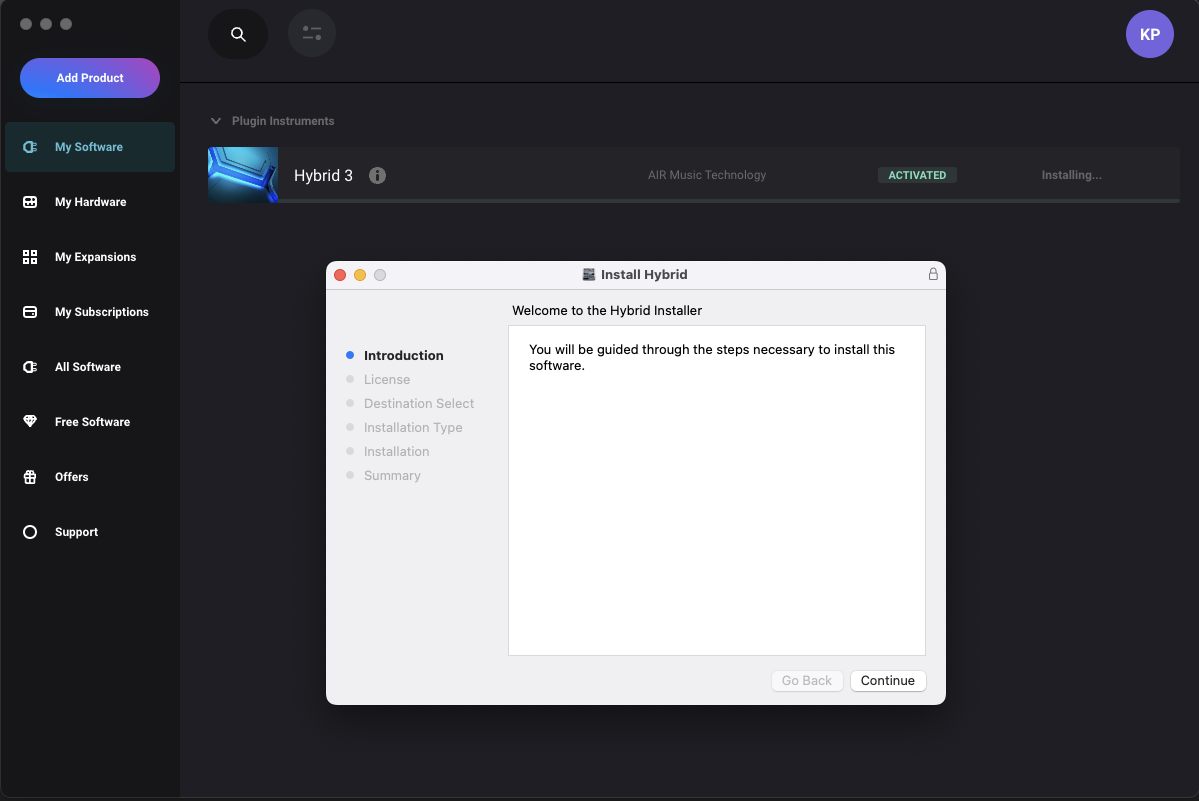
Task: Select the Introduction installer step
Action: click(403, 355)
